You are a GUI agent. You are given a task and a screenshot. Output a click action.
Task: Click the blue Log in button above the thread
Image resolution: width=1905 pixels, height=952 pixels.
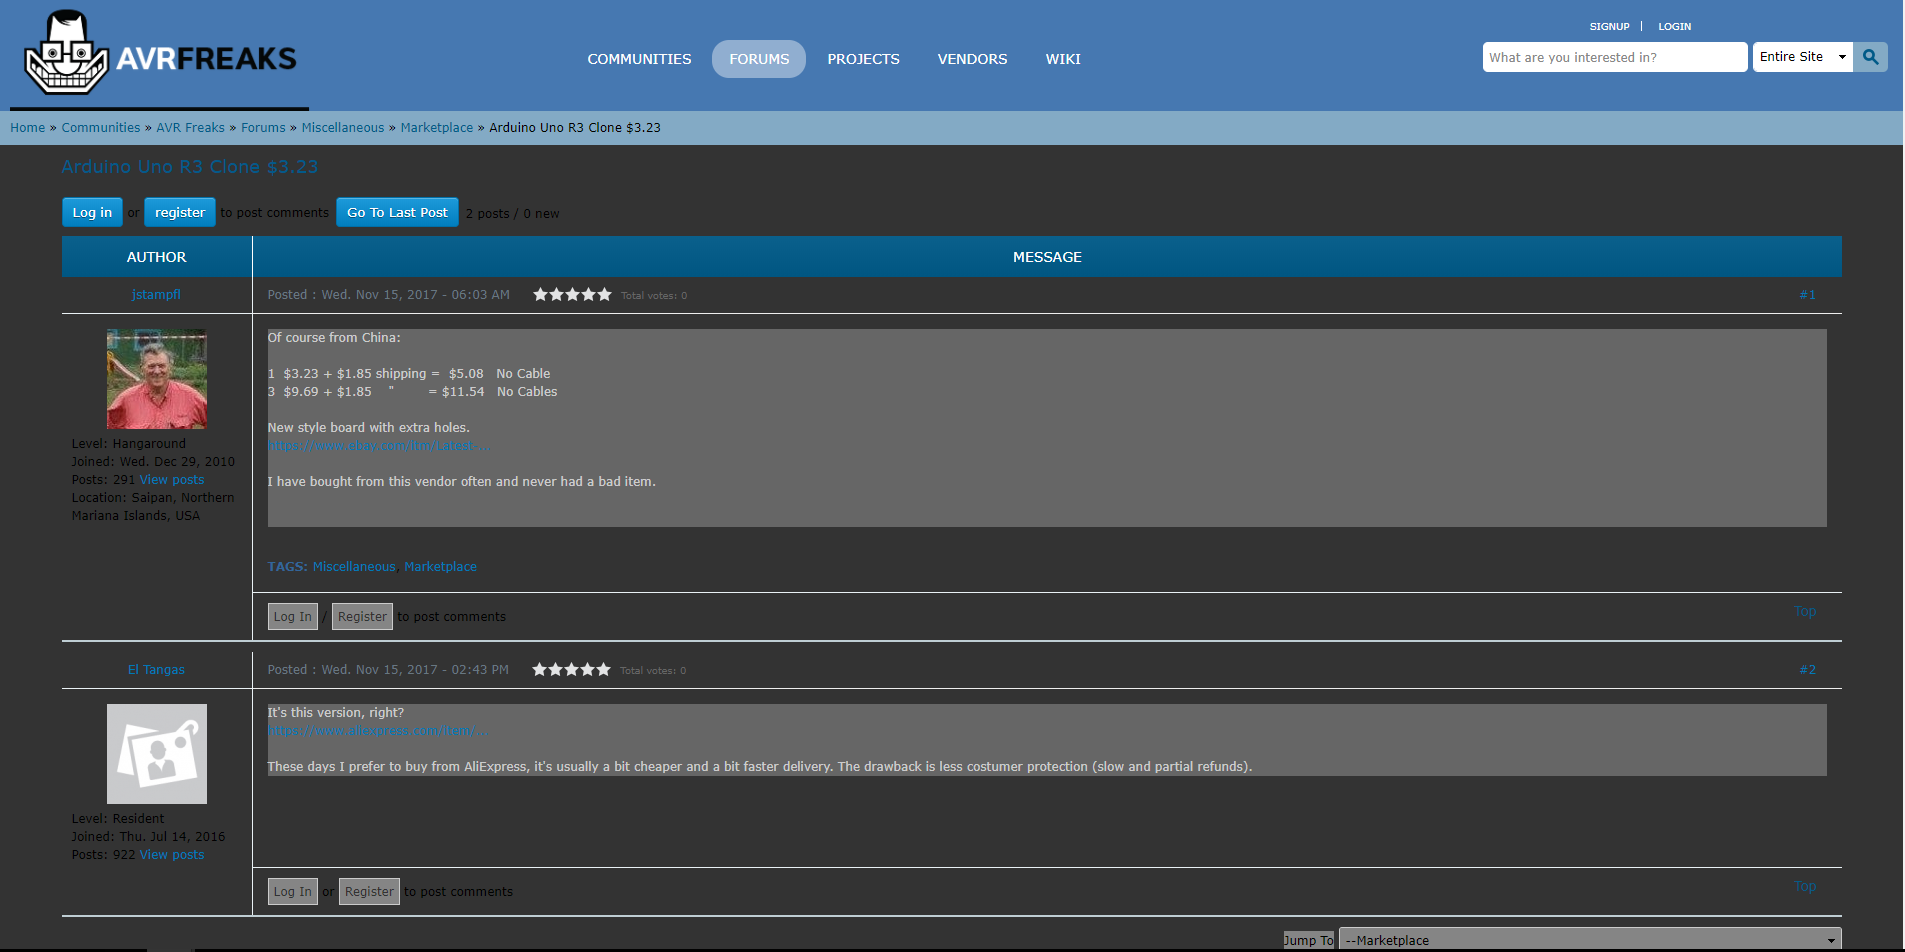click(x=92, y=213)
